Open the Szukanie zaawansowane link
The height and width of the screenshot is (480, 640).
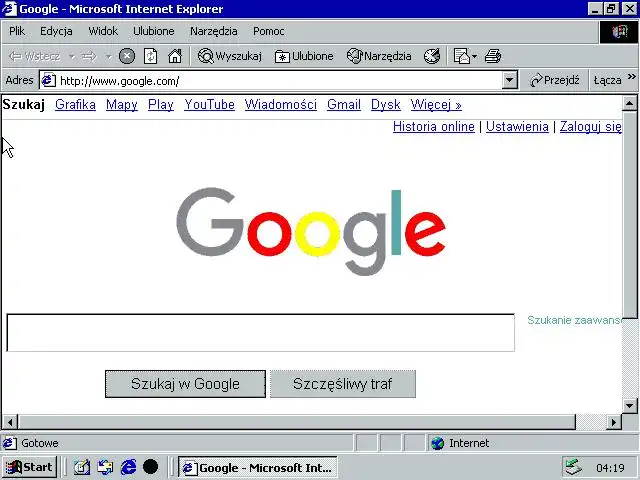click(x=574, y=320)
